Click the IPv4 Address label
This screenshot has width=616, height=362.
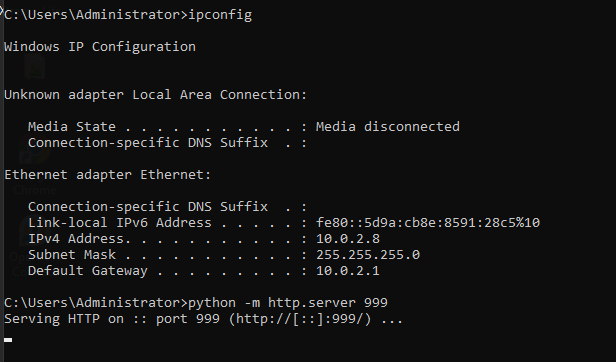pyautogui.click(x=76, y=239)
